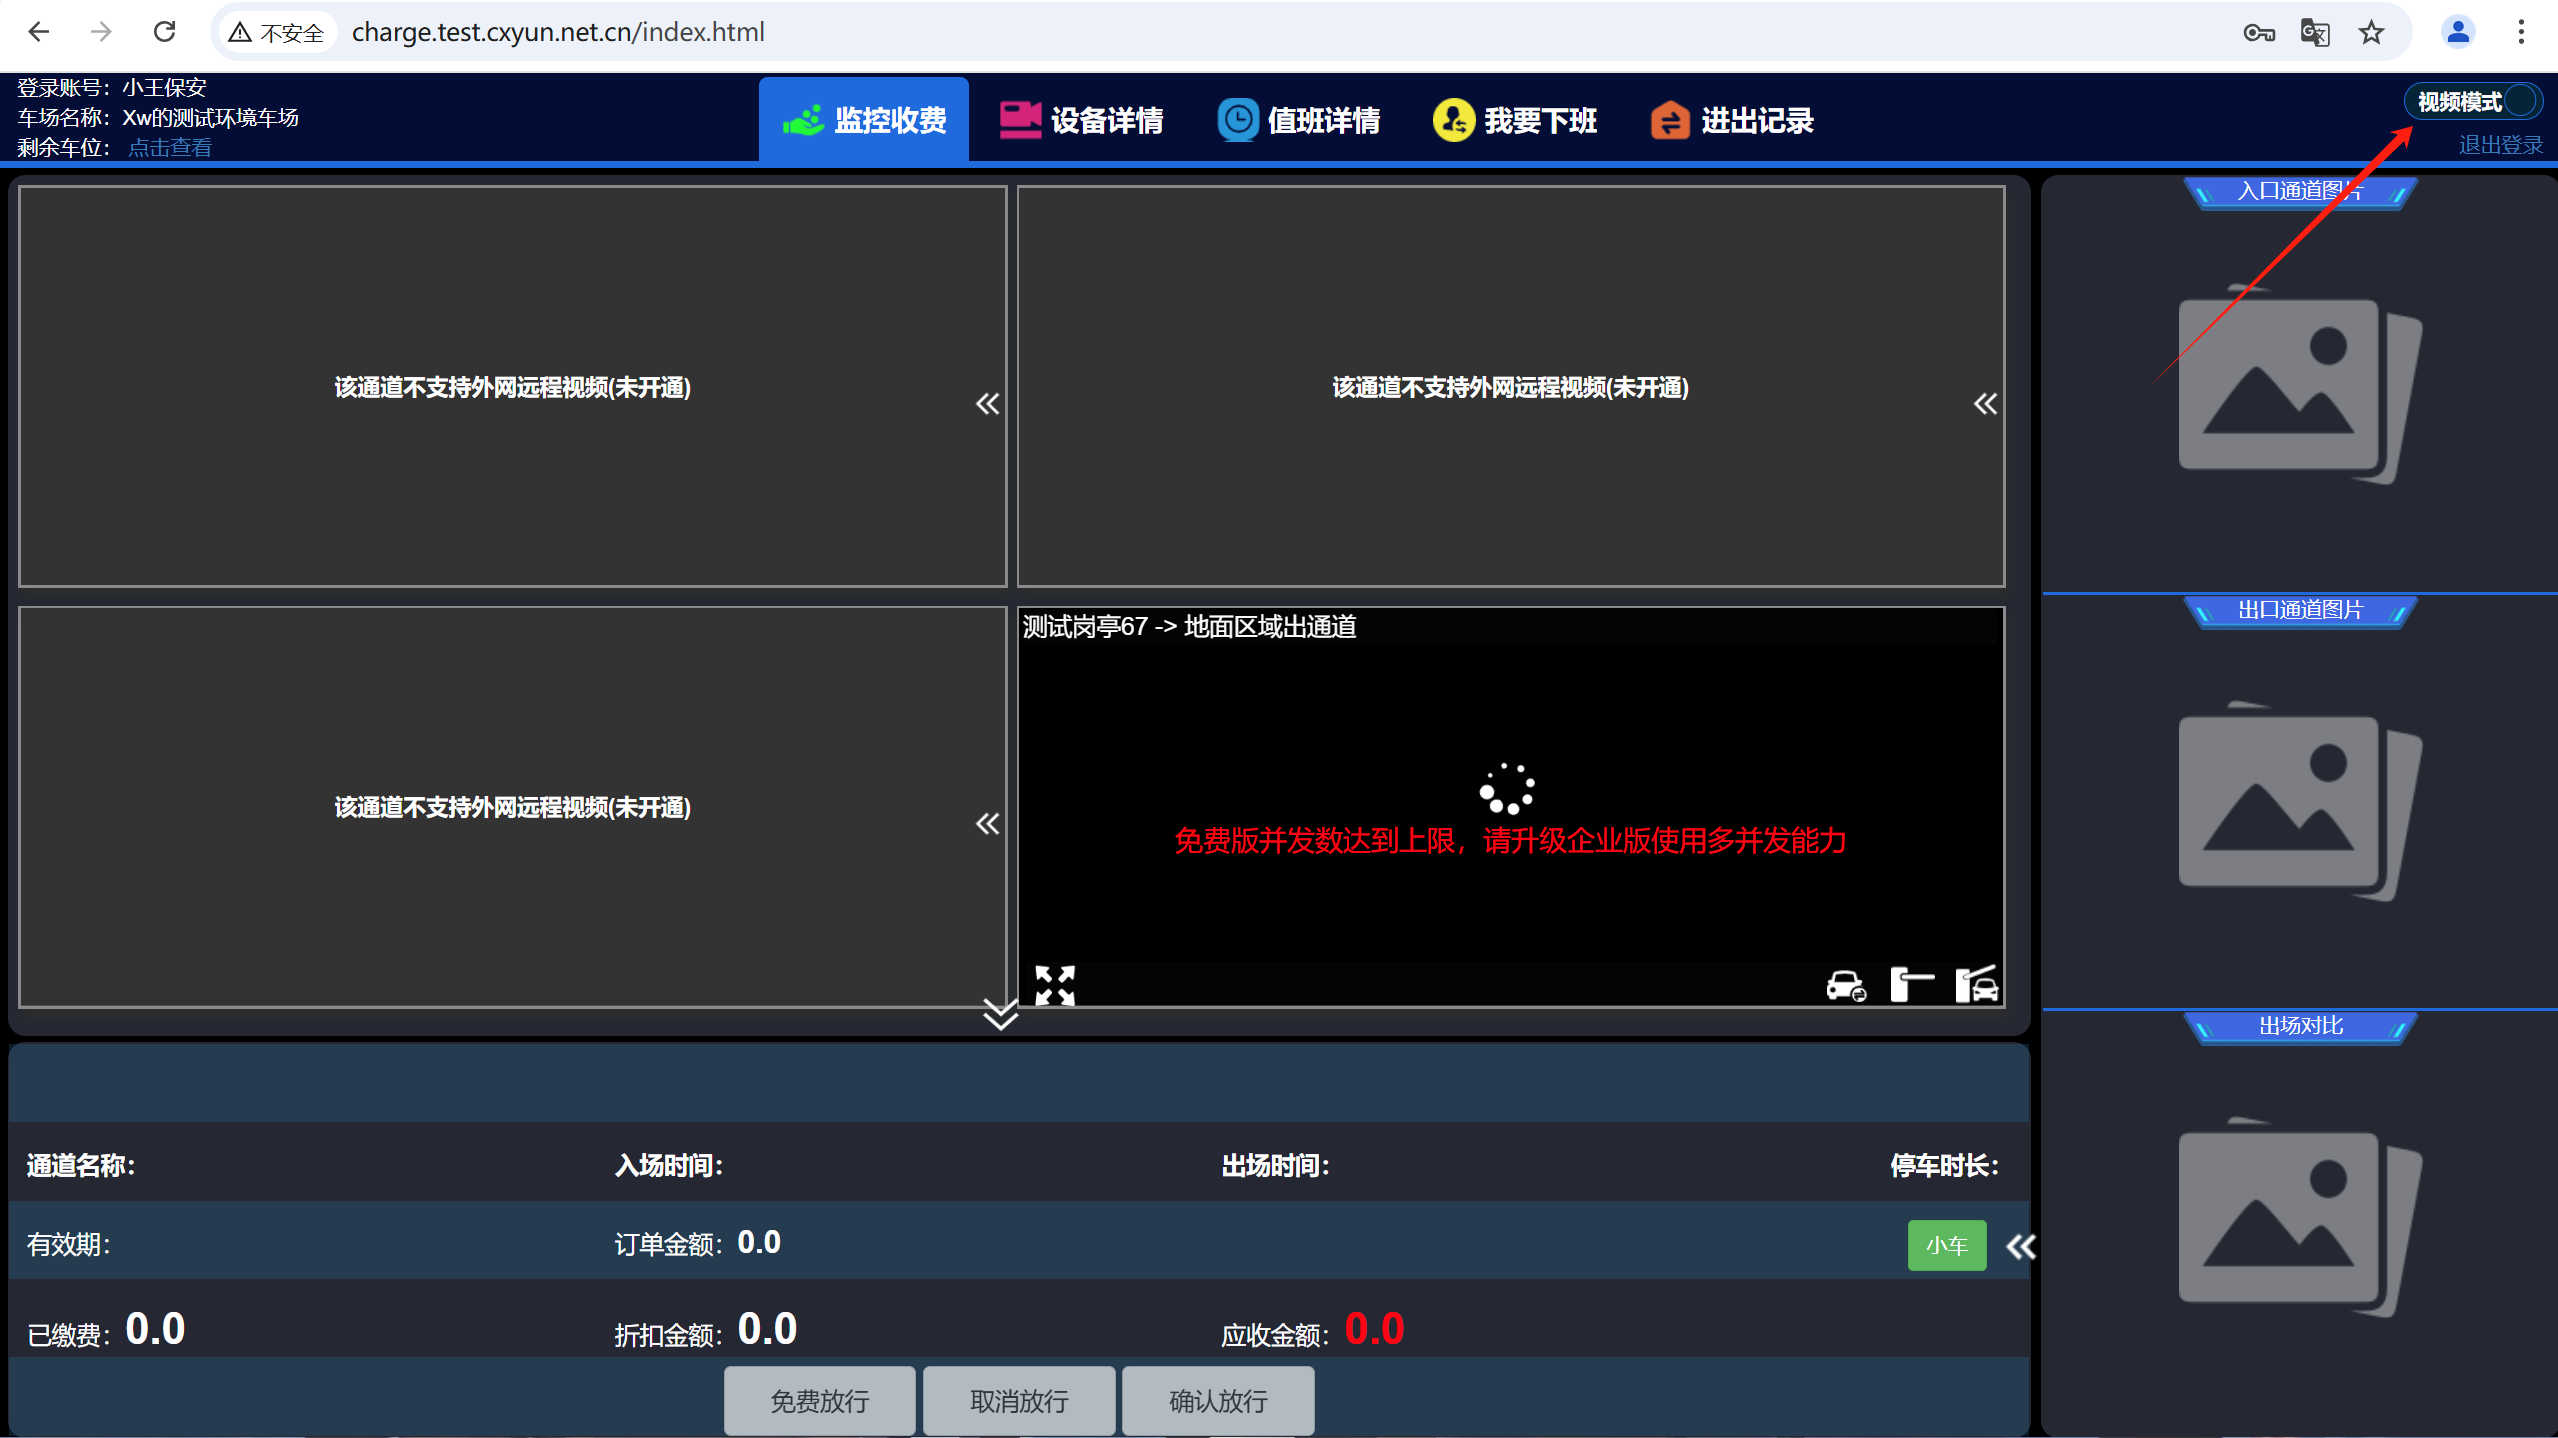Expand vehicle type options with double arrow

pos(2021,1246)
